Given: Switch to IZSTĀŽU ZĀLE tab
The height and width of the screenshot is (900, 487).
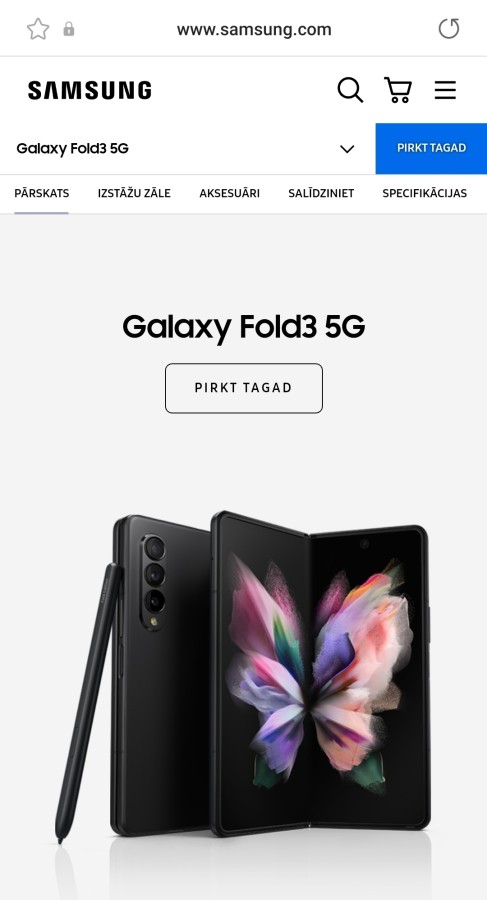Looking at the screenshot, I should 134,193.
